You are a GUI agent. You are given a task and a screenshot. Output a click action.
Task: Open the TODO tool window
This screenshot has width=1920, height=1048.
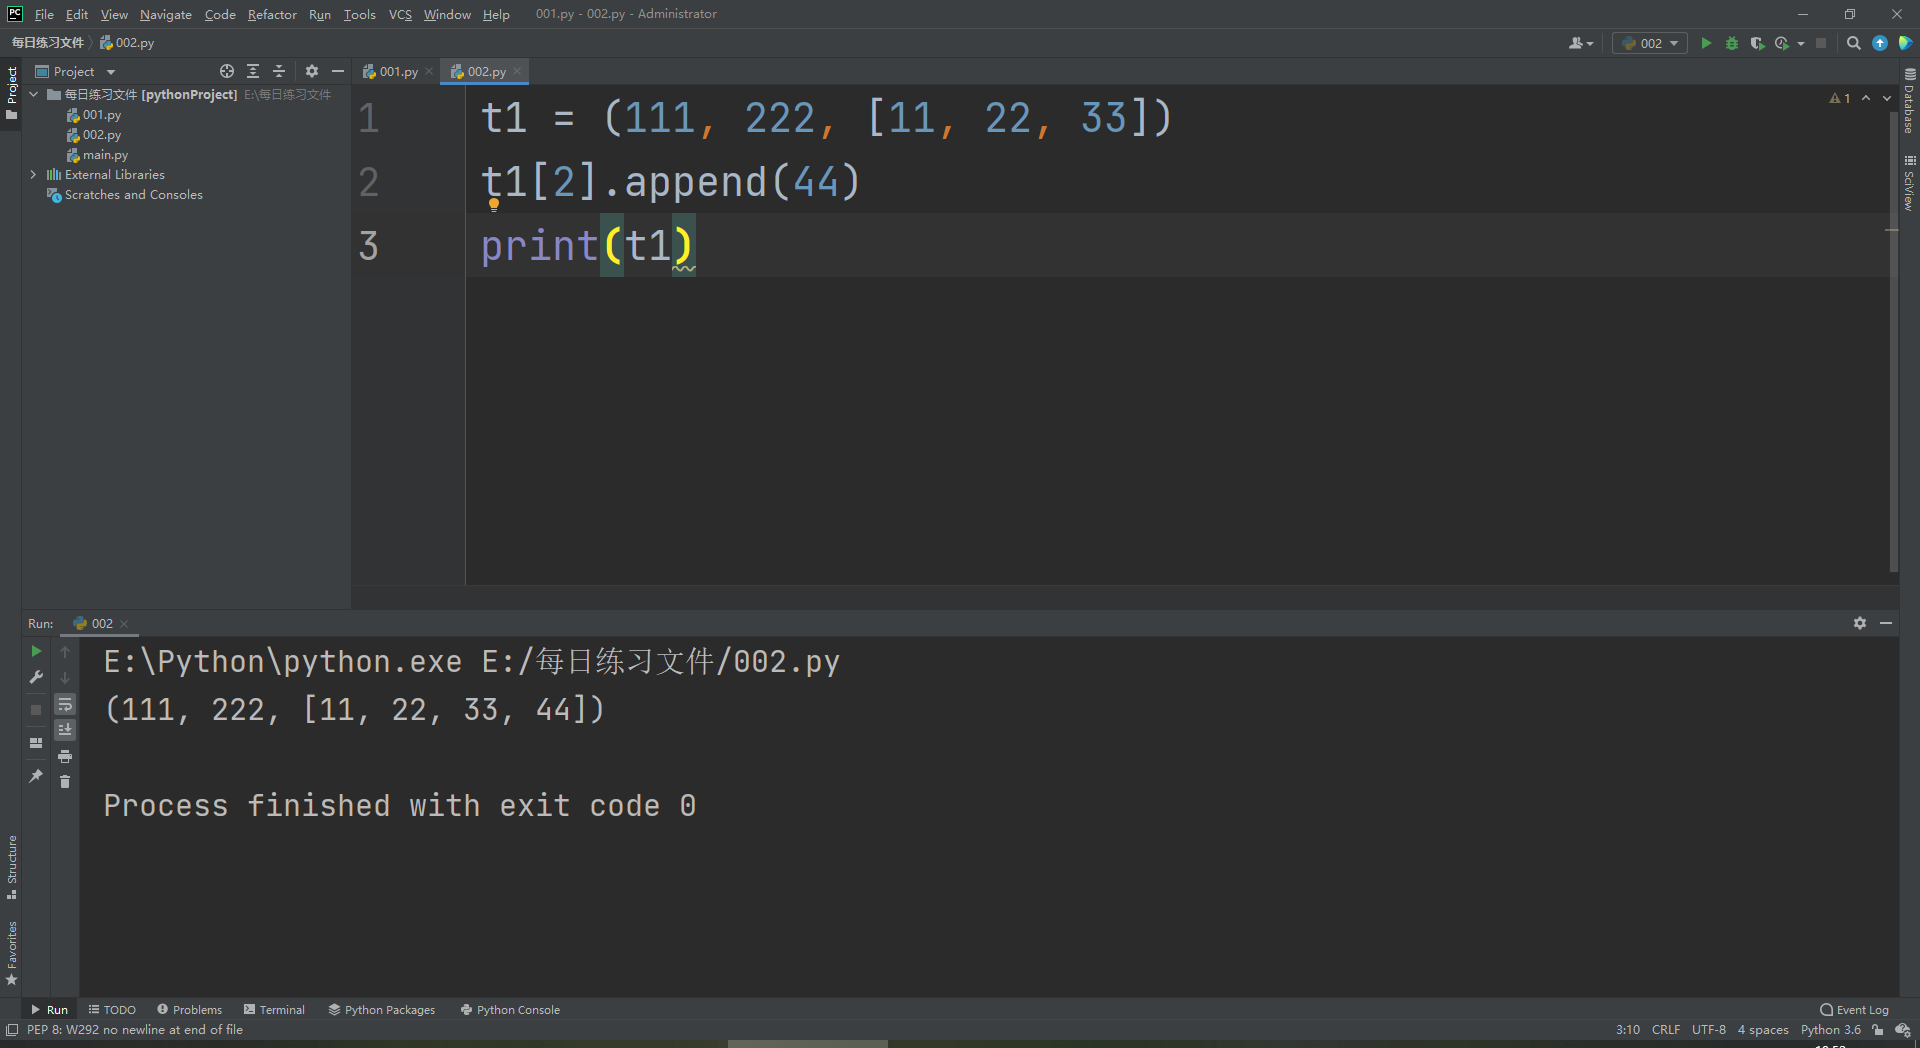point(112,1010)
